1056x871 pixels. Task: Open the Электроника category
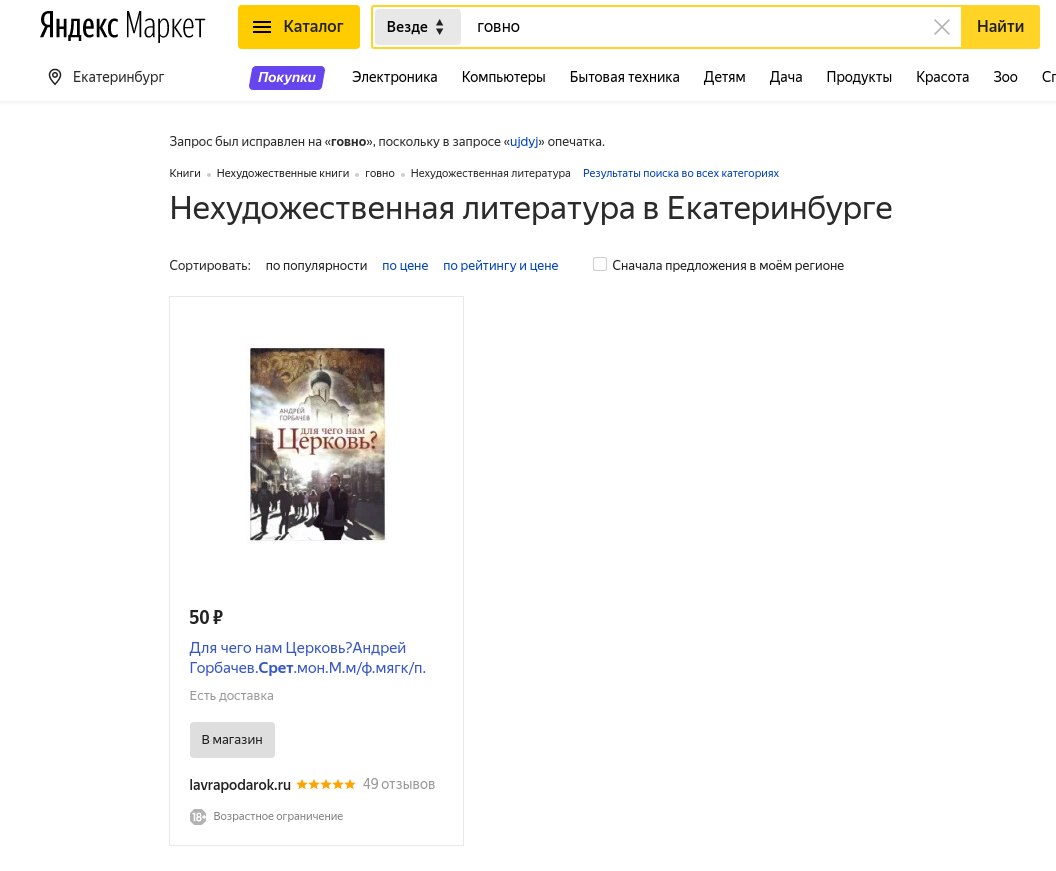pos(395,77)
